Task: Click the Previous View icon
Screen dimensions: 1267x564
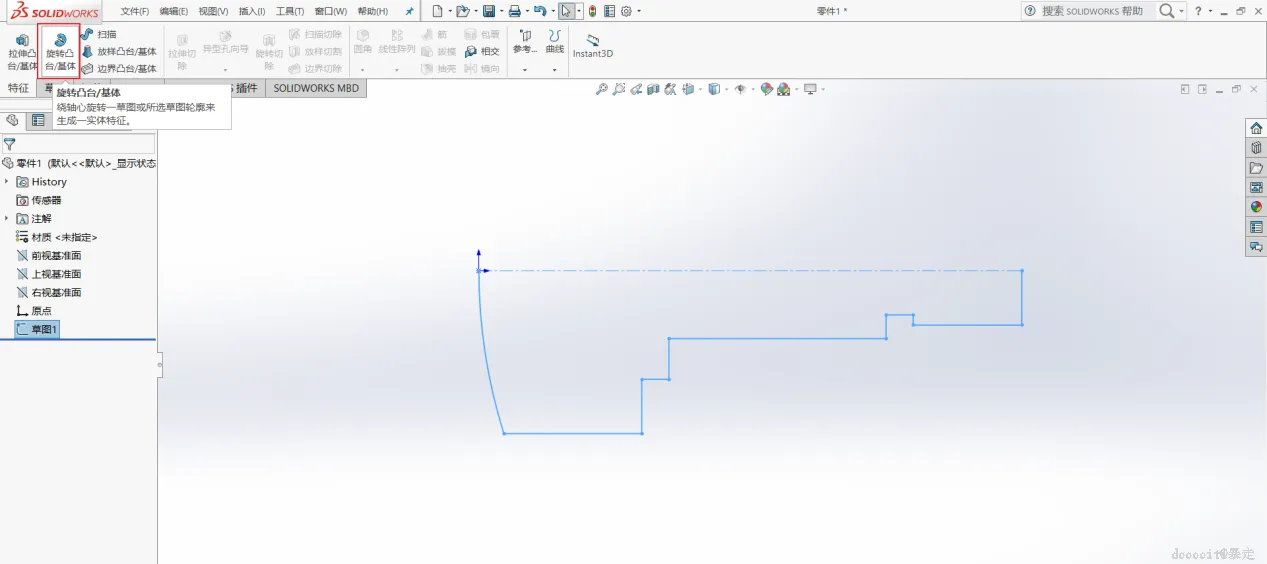Action: pyautogui.click(x=637, y=89)
